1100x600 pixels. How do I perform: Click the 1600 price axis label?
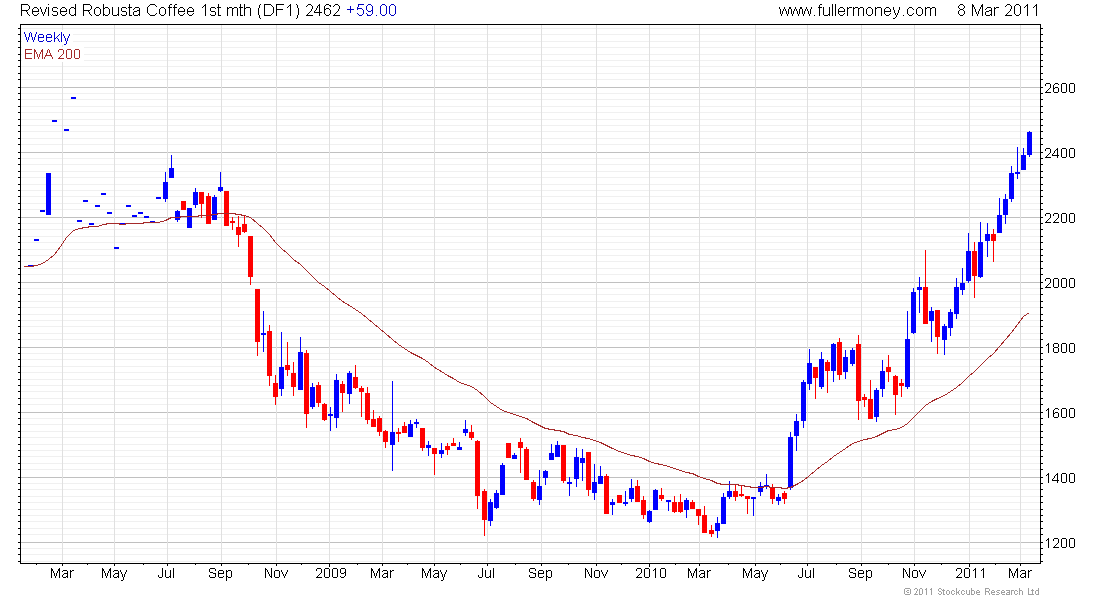(x=1060, y=413)
